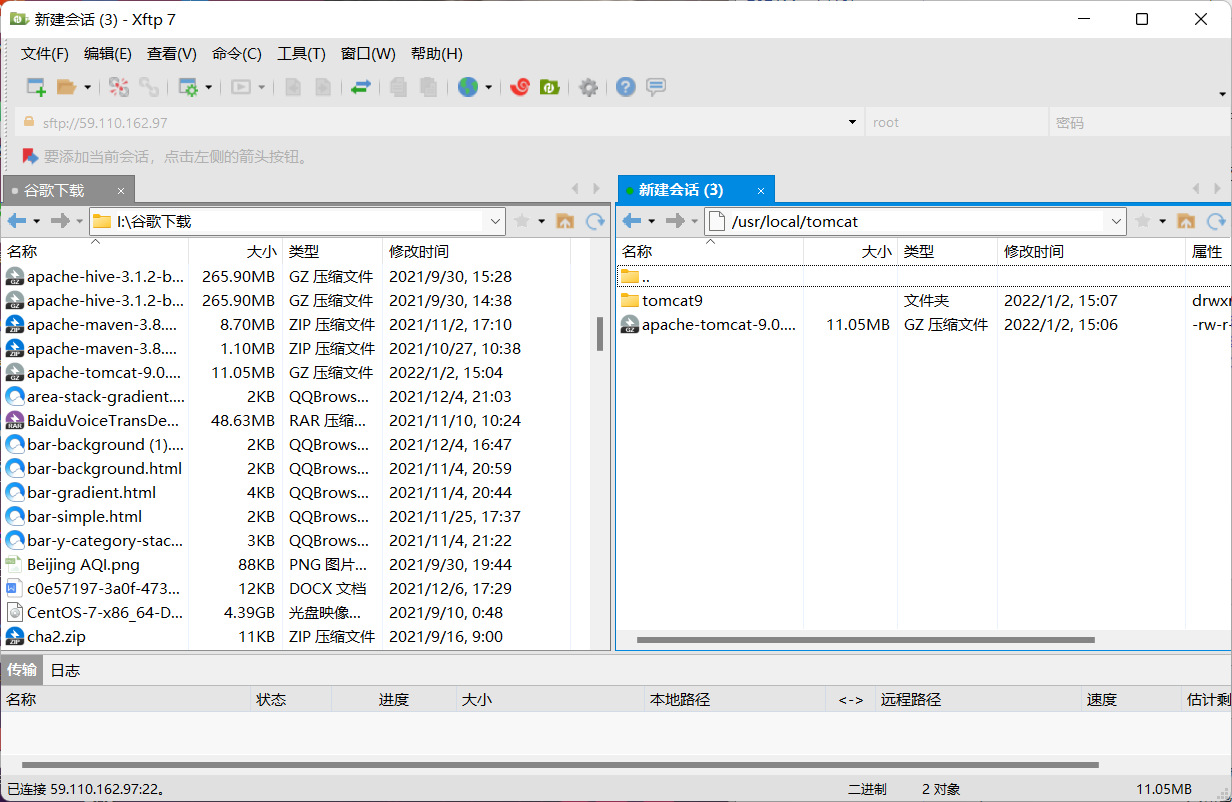Open the 文件(F) menu
Viewport: 1232px width, 802px height.
pyautogui.click(x=45, y=54)
